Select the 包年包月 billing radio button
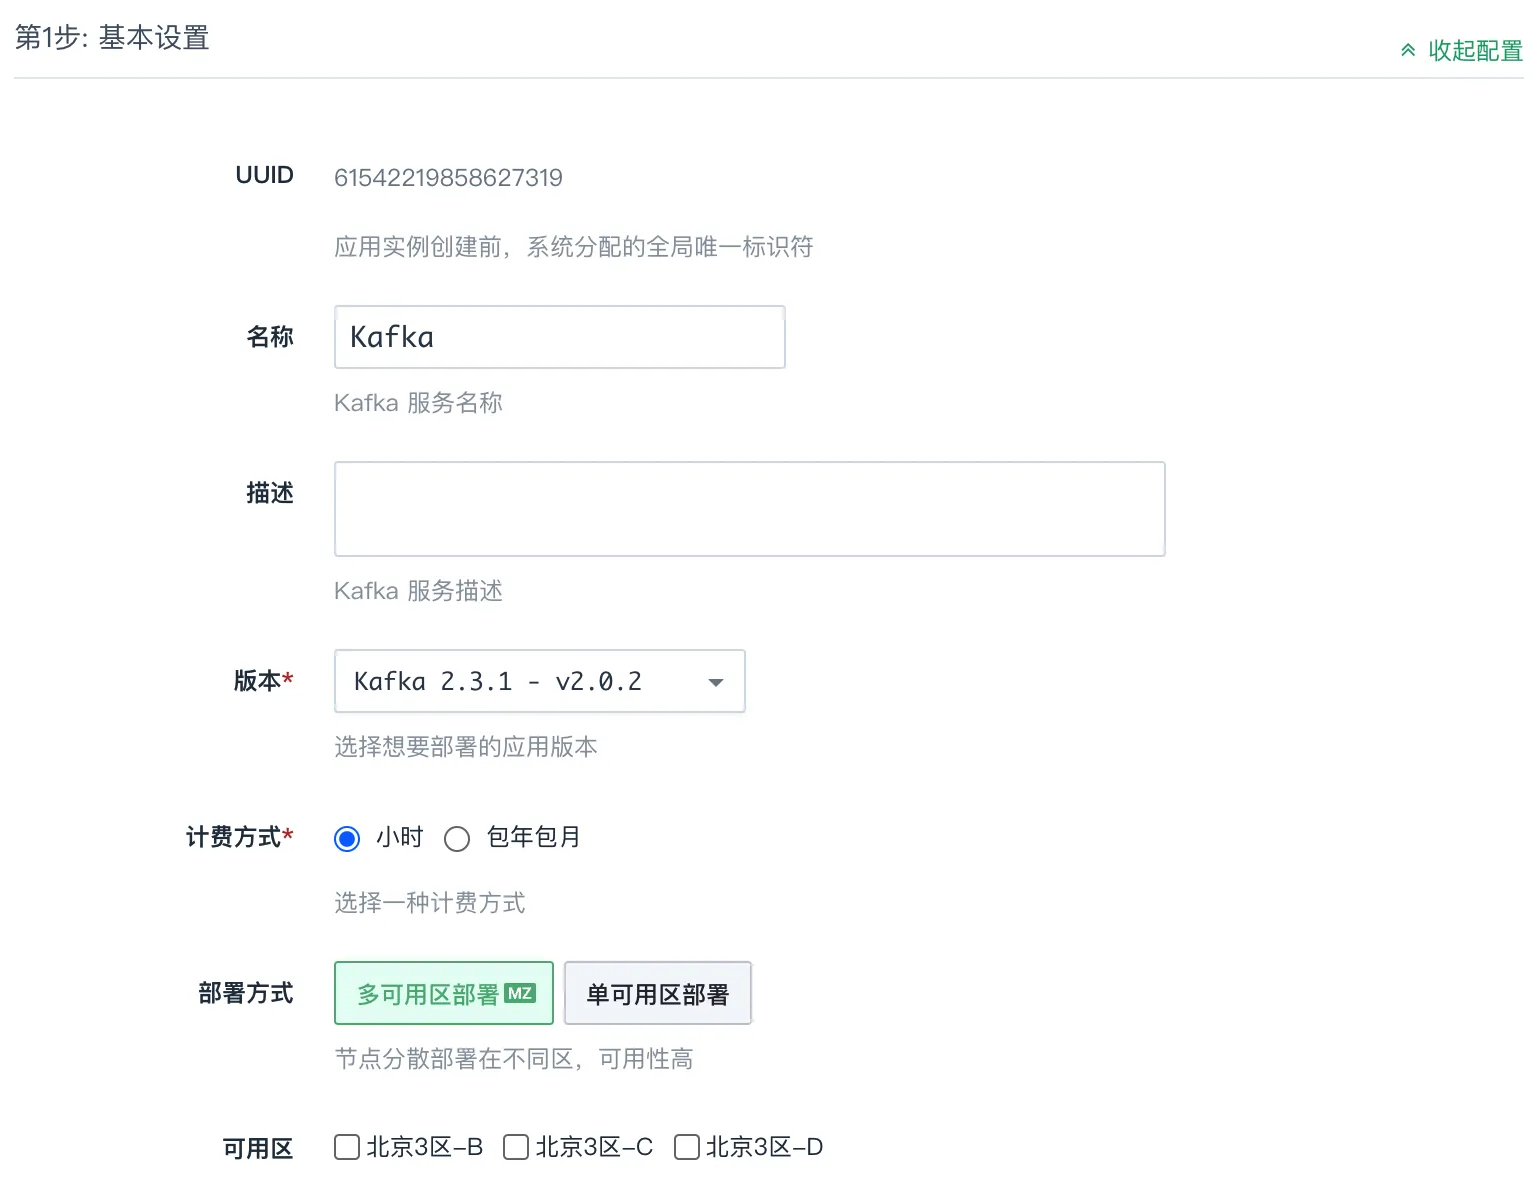Viewport: 1538px width, 1184px height. coord(457,838)
